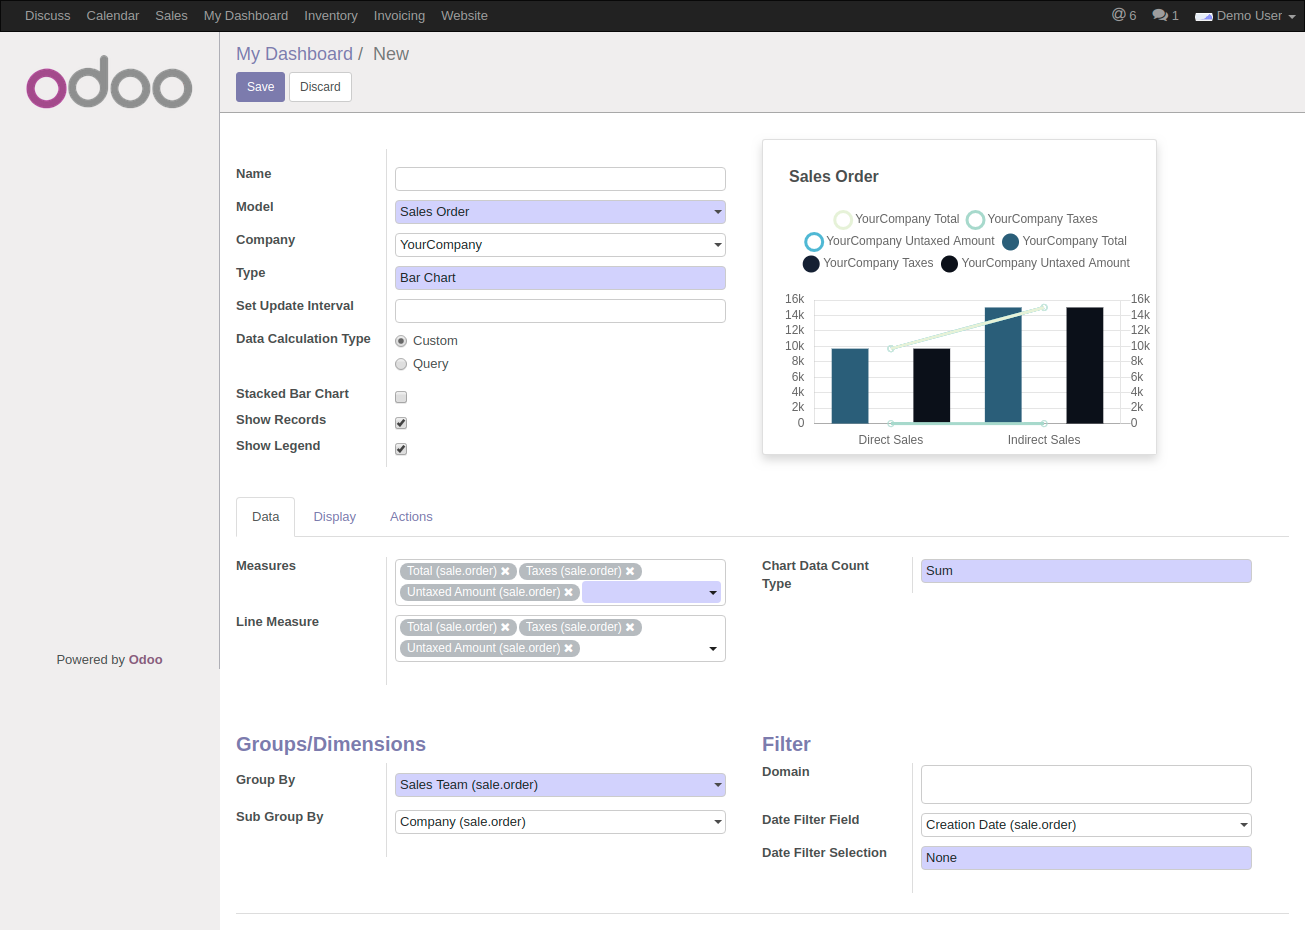This screenshot has height=930, width=1305.
Task: Open My Dashboard in the top menu
Action: coord(246,16)
